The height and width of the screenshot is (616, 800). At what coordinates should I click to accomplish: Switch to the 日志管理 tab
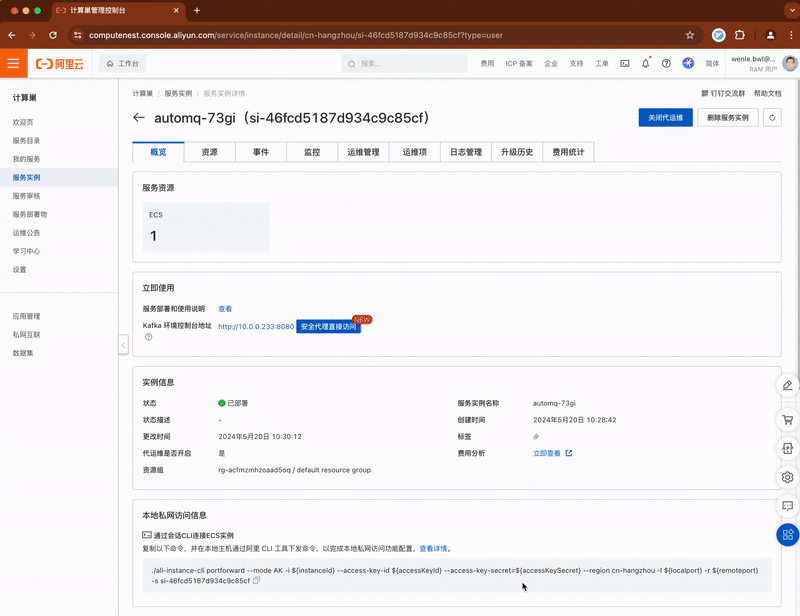(x=466, y=152)
